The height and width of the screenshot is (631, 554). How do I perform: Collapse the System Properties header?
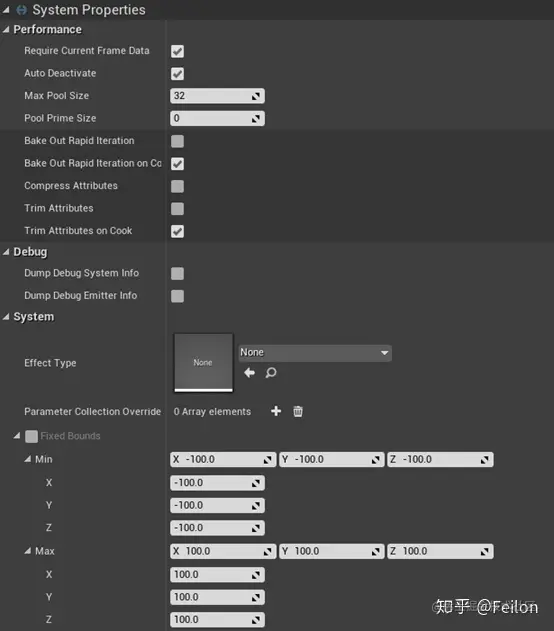[6, 10]
